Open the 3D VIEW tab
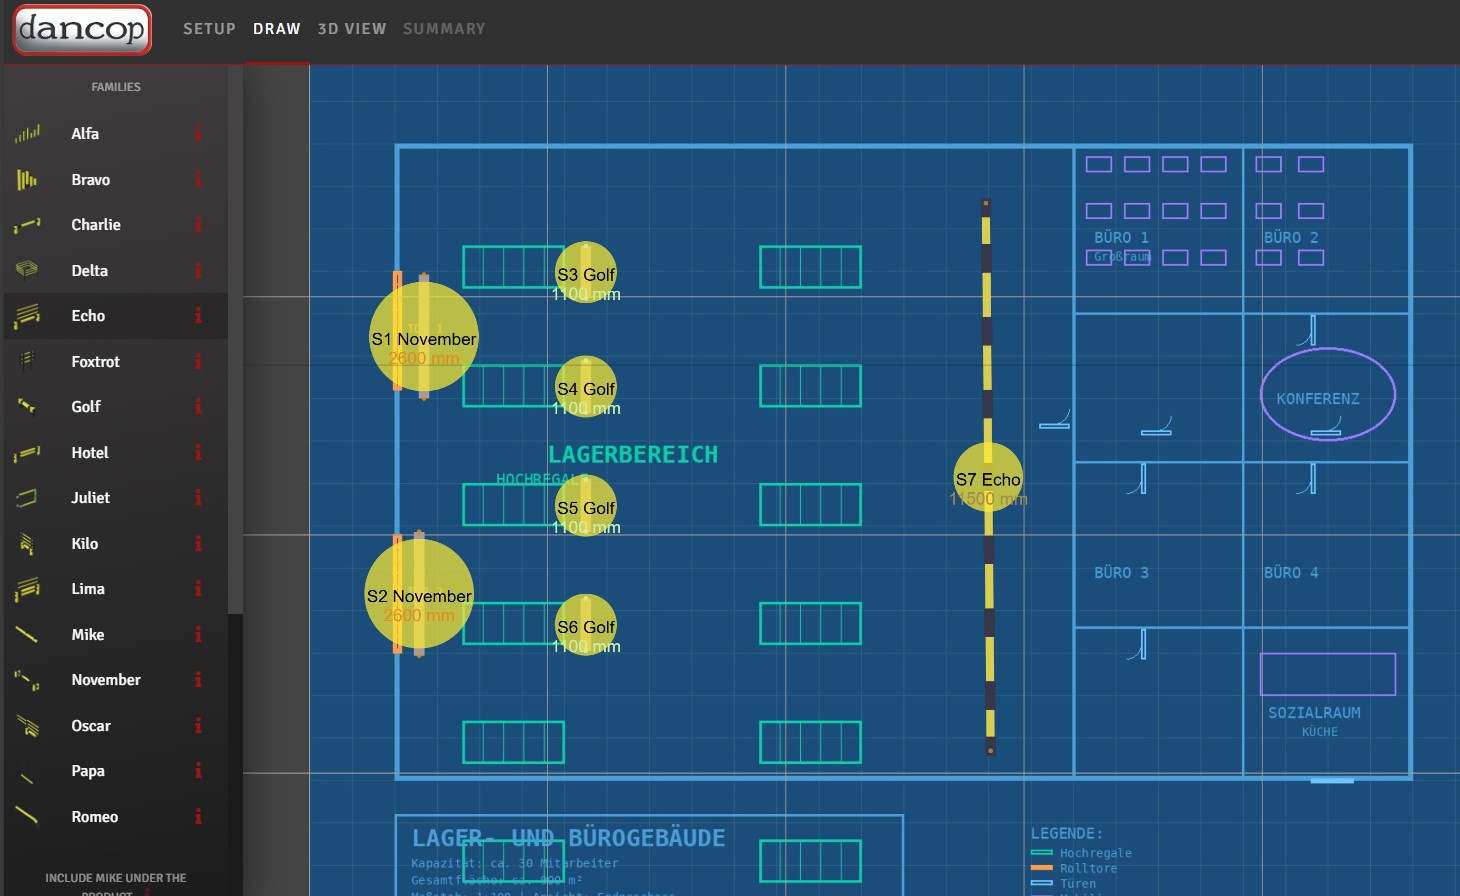The image size is (1460, 896). [351, 29]
